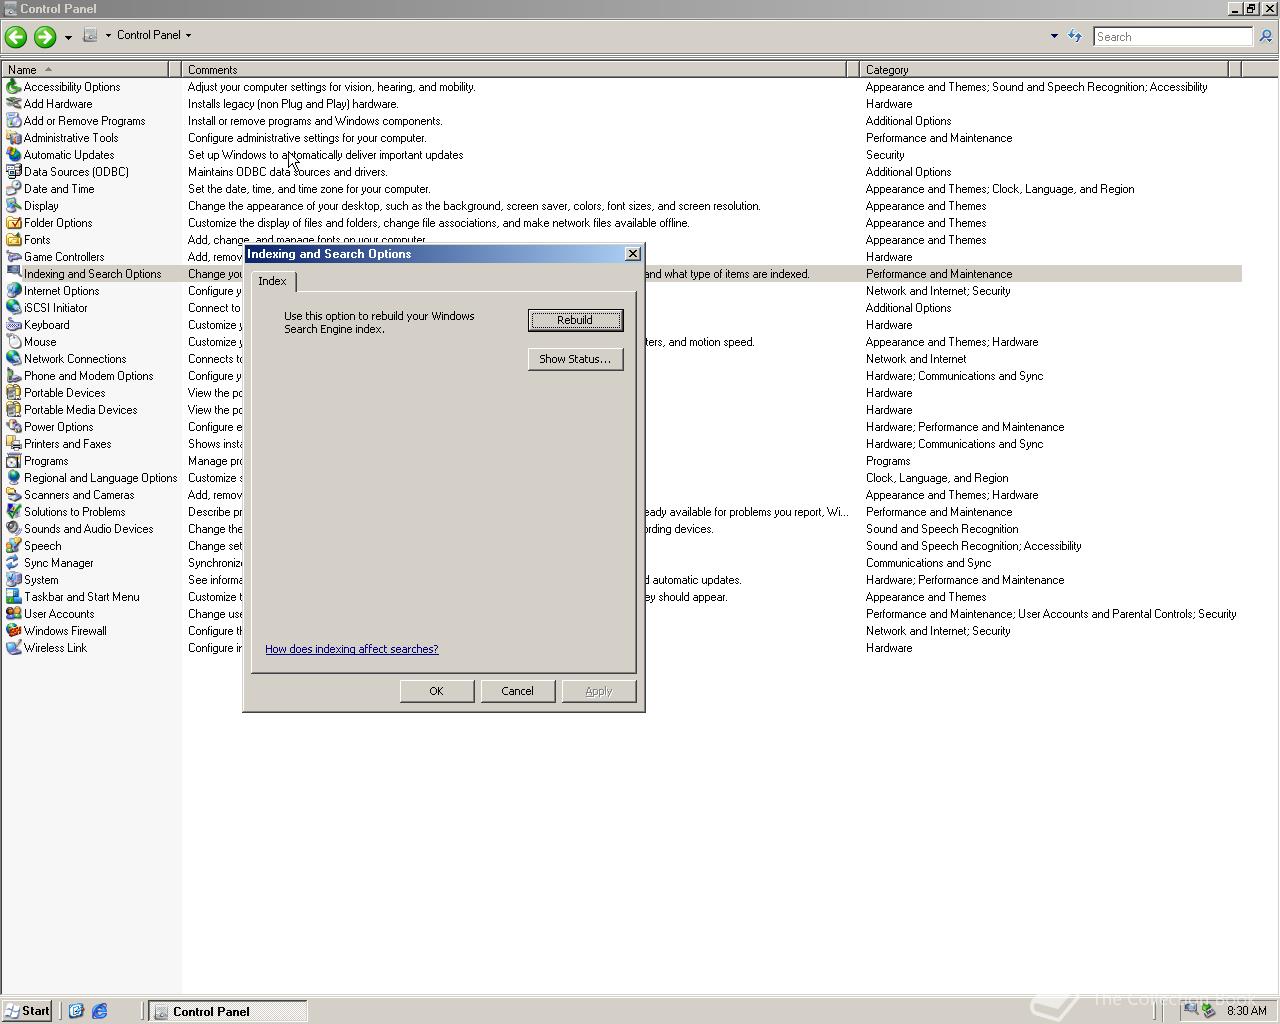Select the Taskbar and Start Menu row
Screen dimensions: 1280x1024
[622, 597]
